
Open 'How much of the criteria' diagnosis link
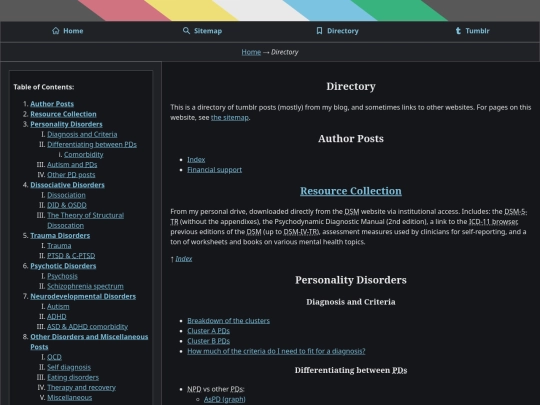[276, 351]
